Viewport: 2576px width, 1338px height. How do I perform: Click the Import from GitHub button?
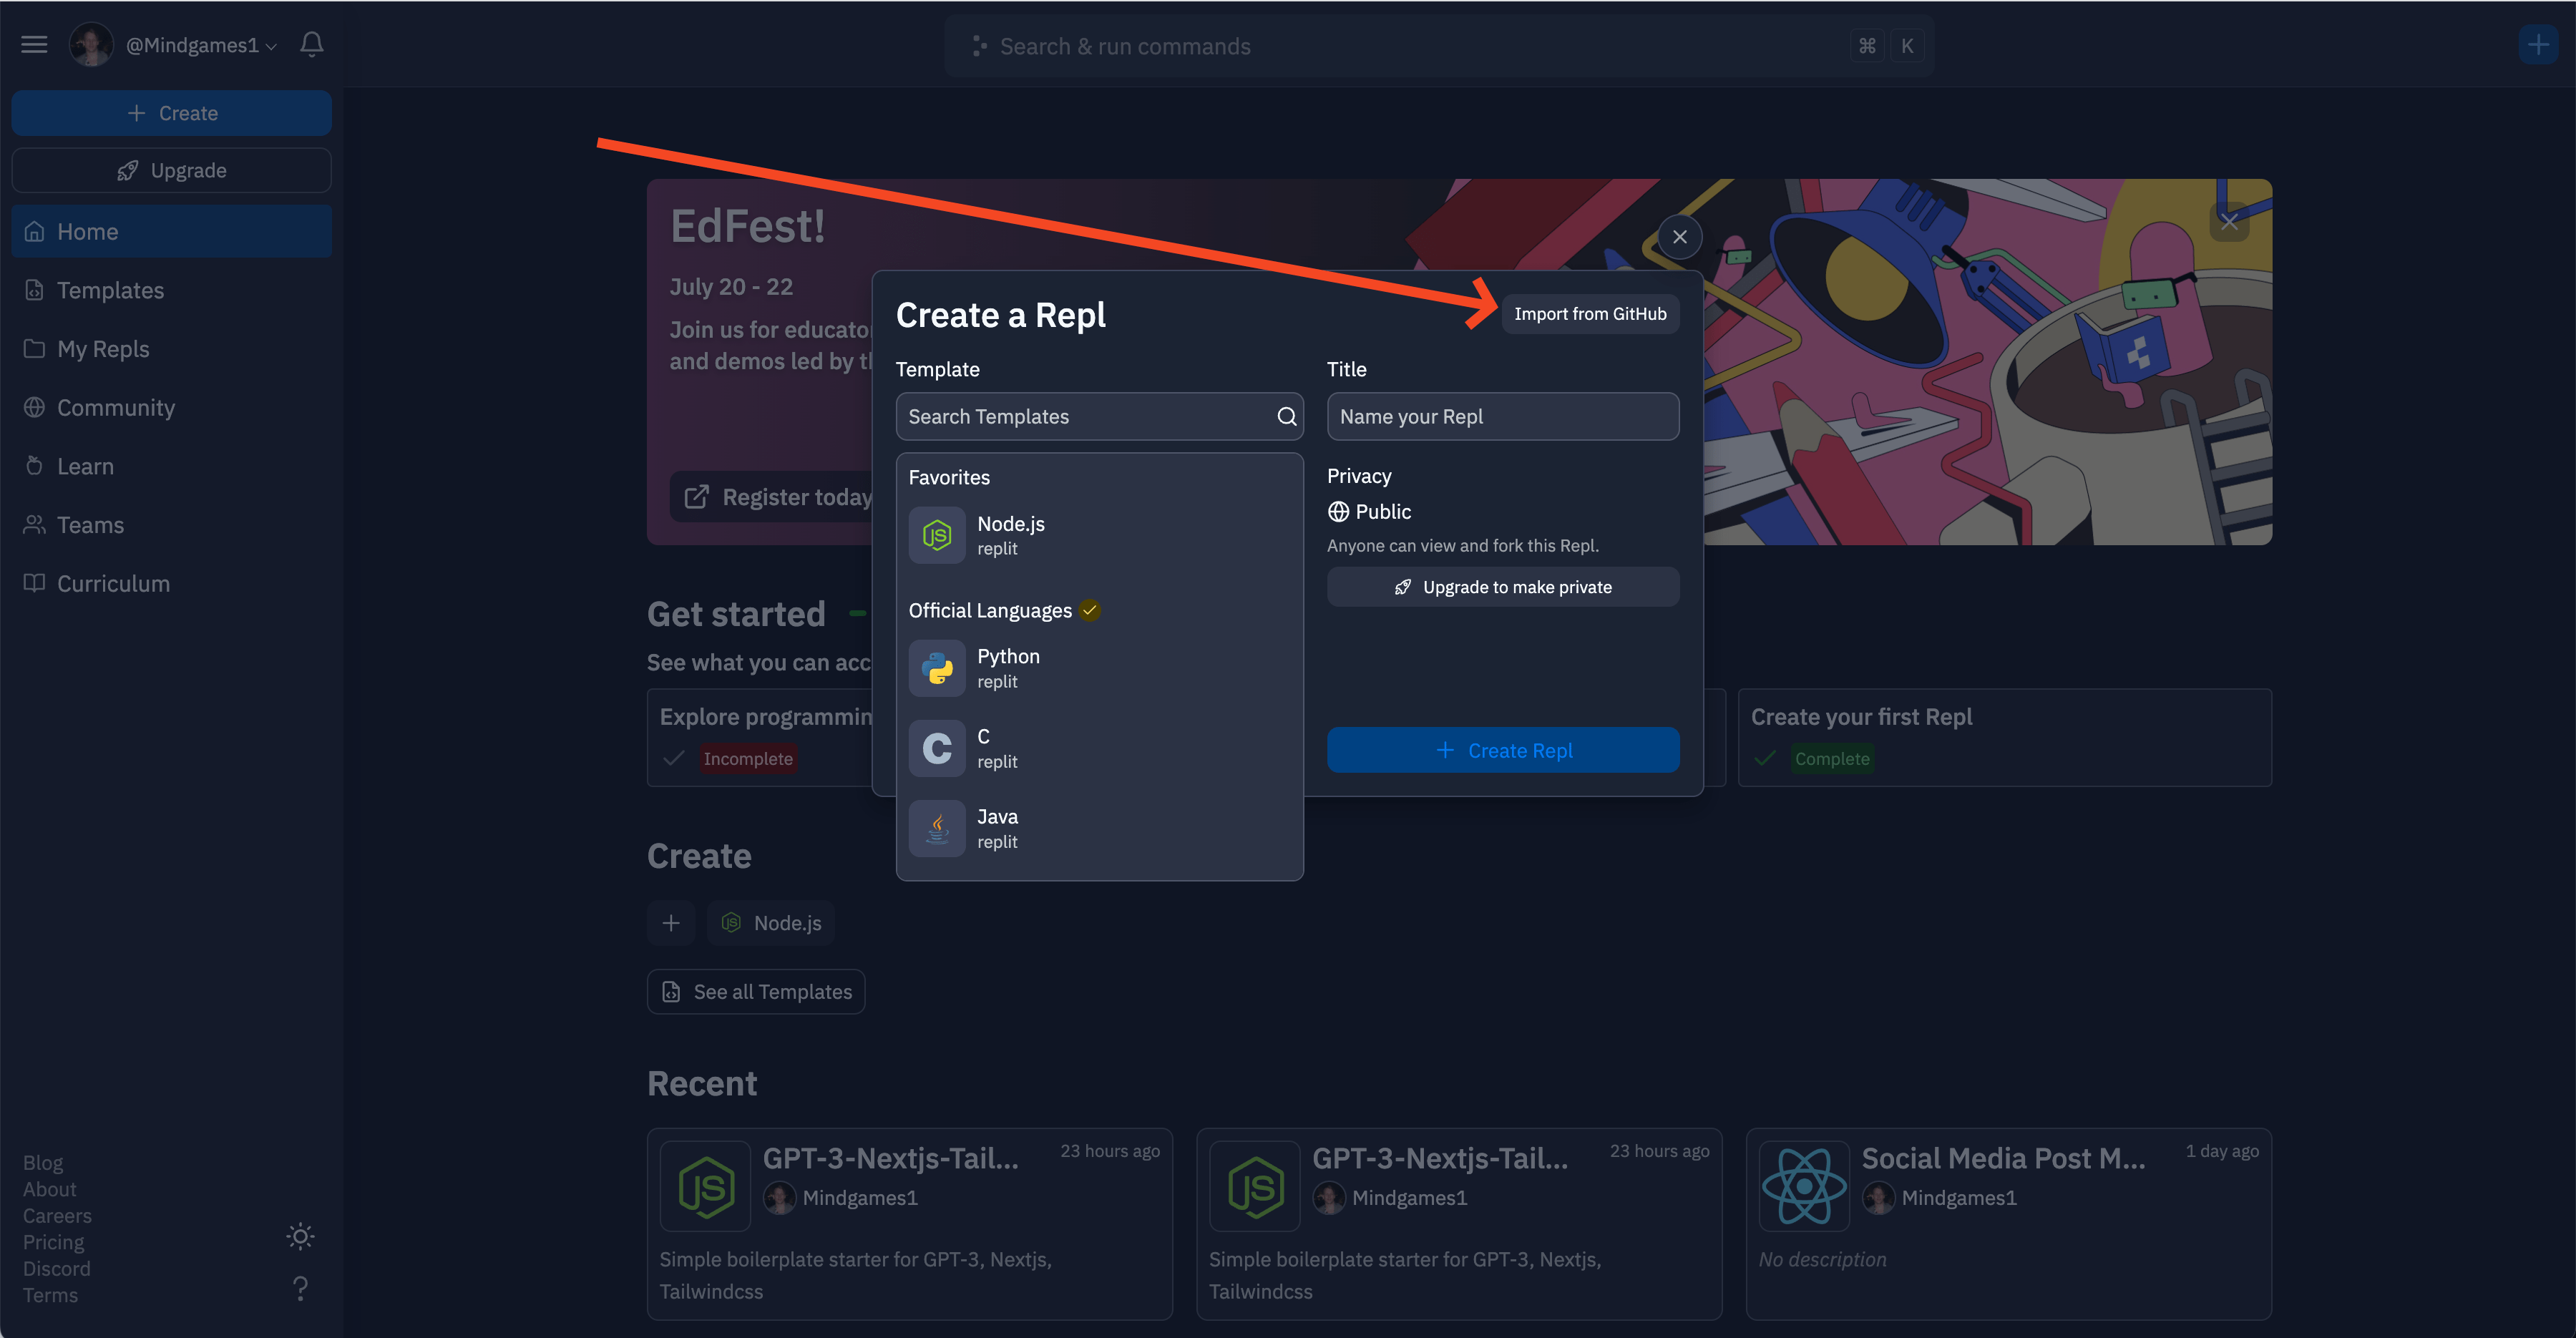coord(1588,313)
